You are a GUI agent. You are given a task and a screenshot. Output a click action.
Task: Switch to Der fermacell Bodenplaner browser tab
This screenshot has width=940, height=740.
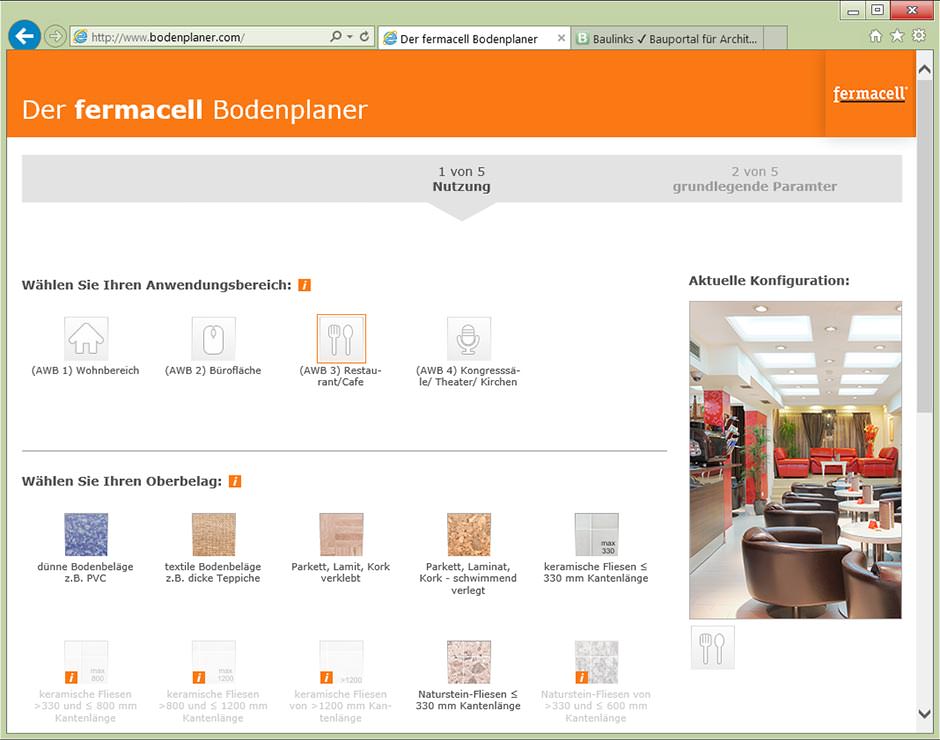[468, 39]
